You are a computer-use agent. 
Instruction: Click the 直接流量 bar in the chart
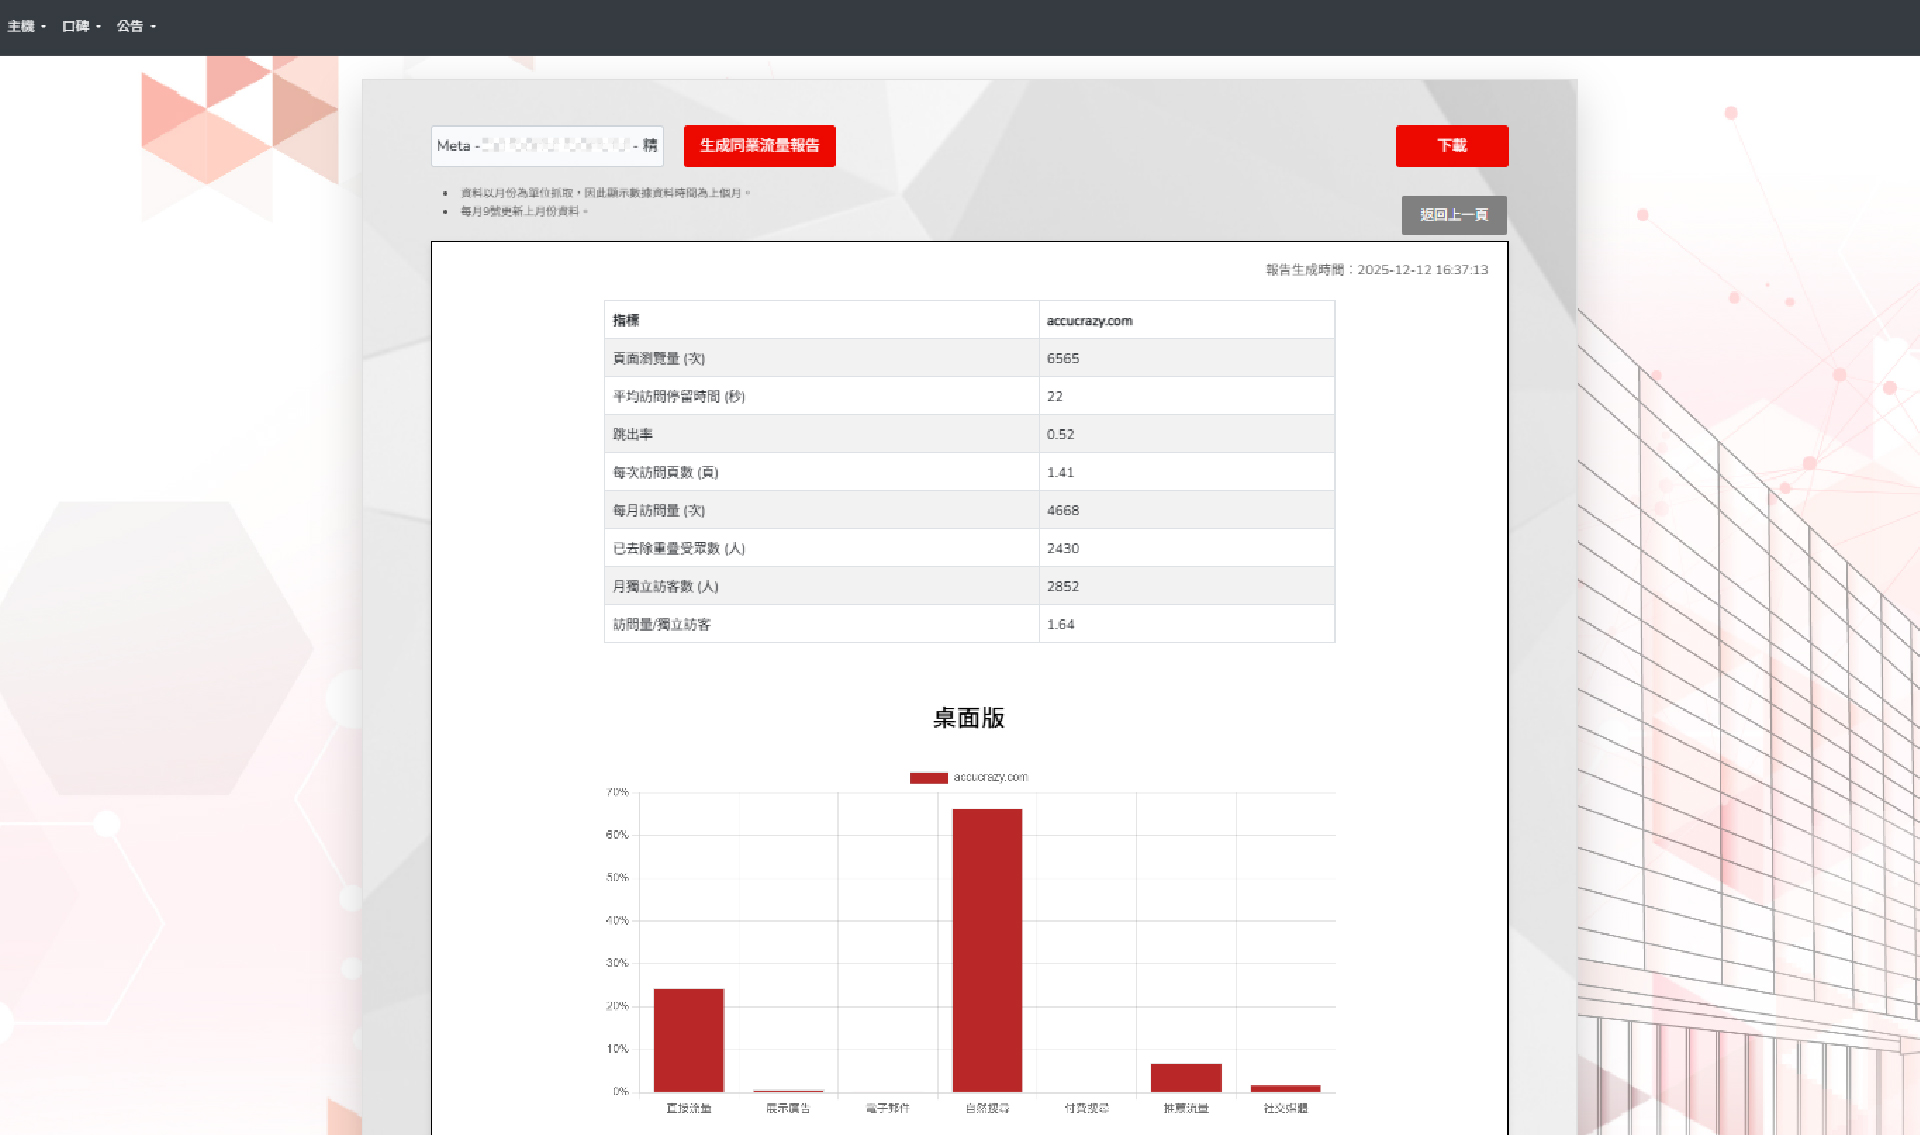click(688, 1039)
